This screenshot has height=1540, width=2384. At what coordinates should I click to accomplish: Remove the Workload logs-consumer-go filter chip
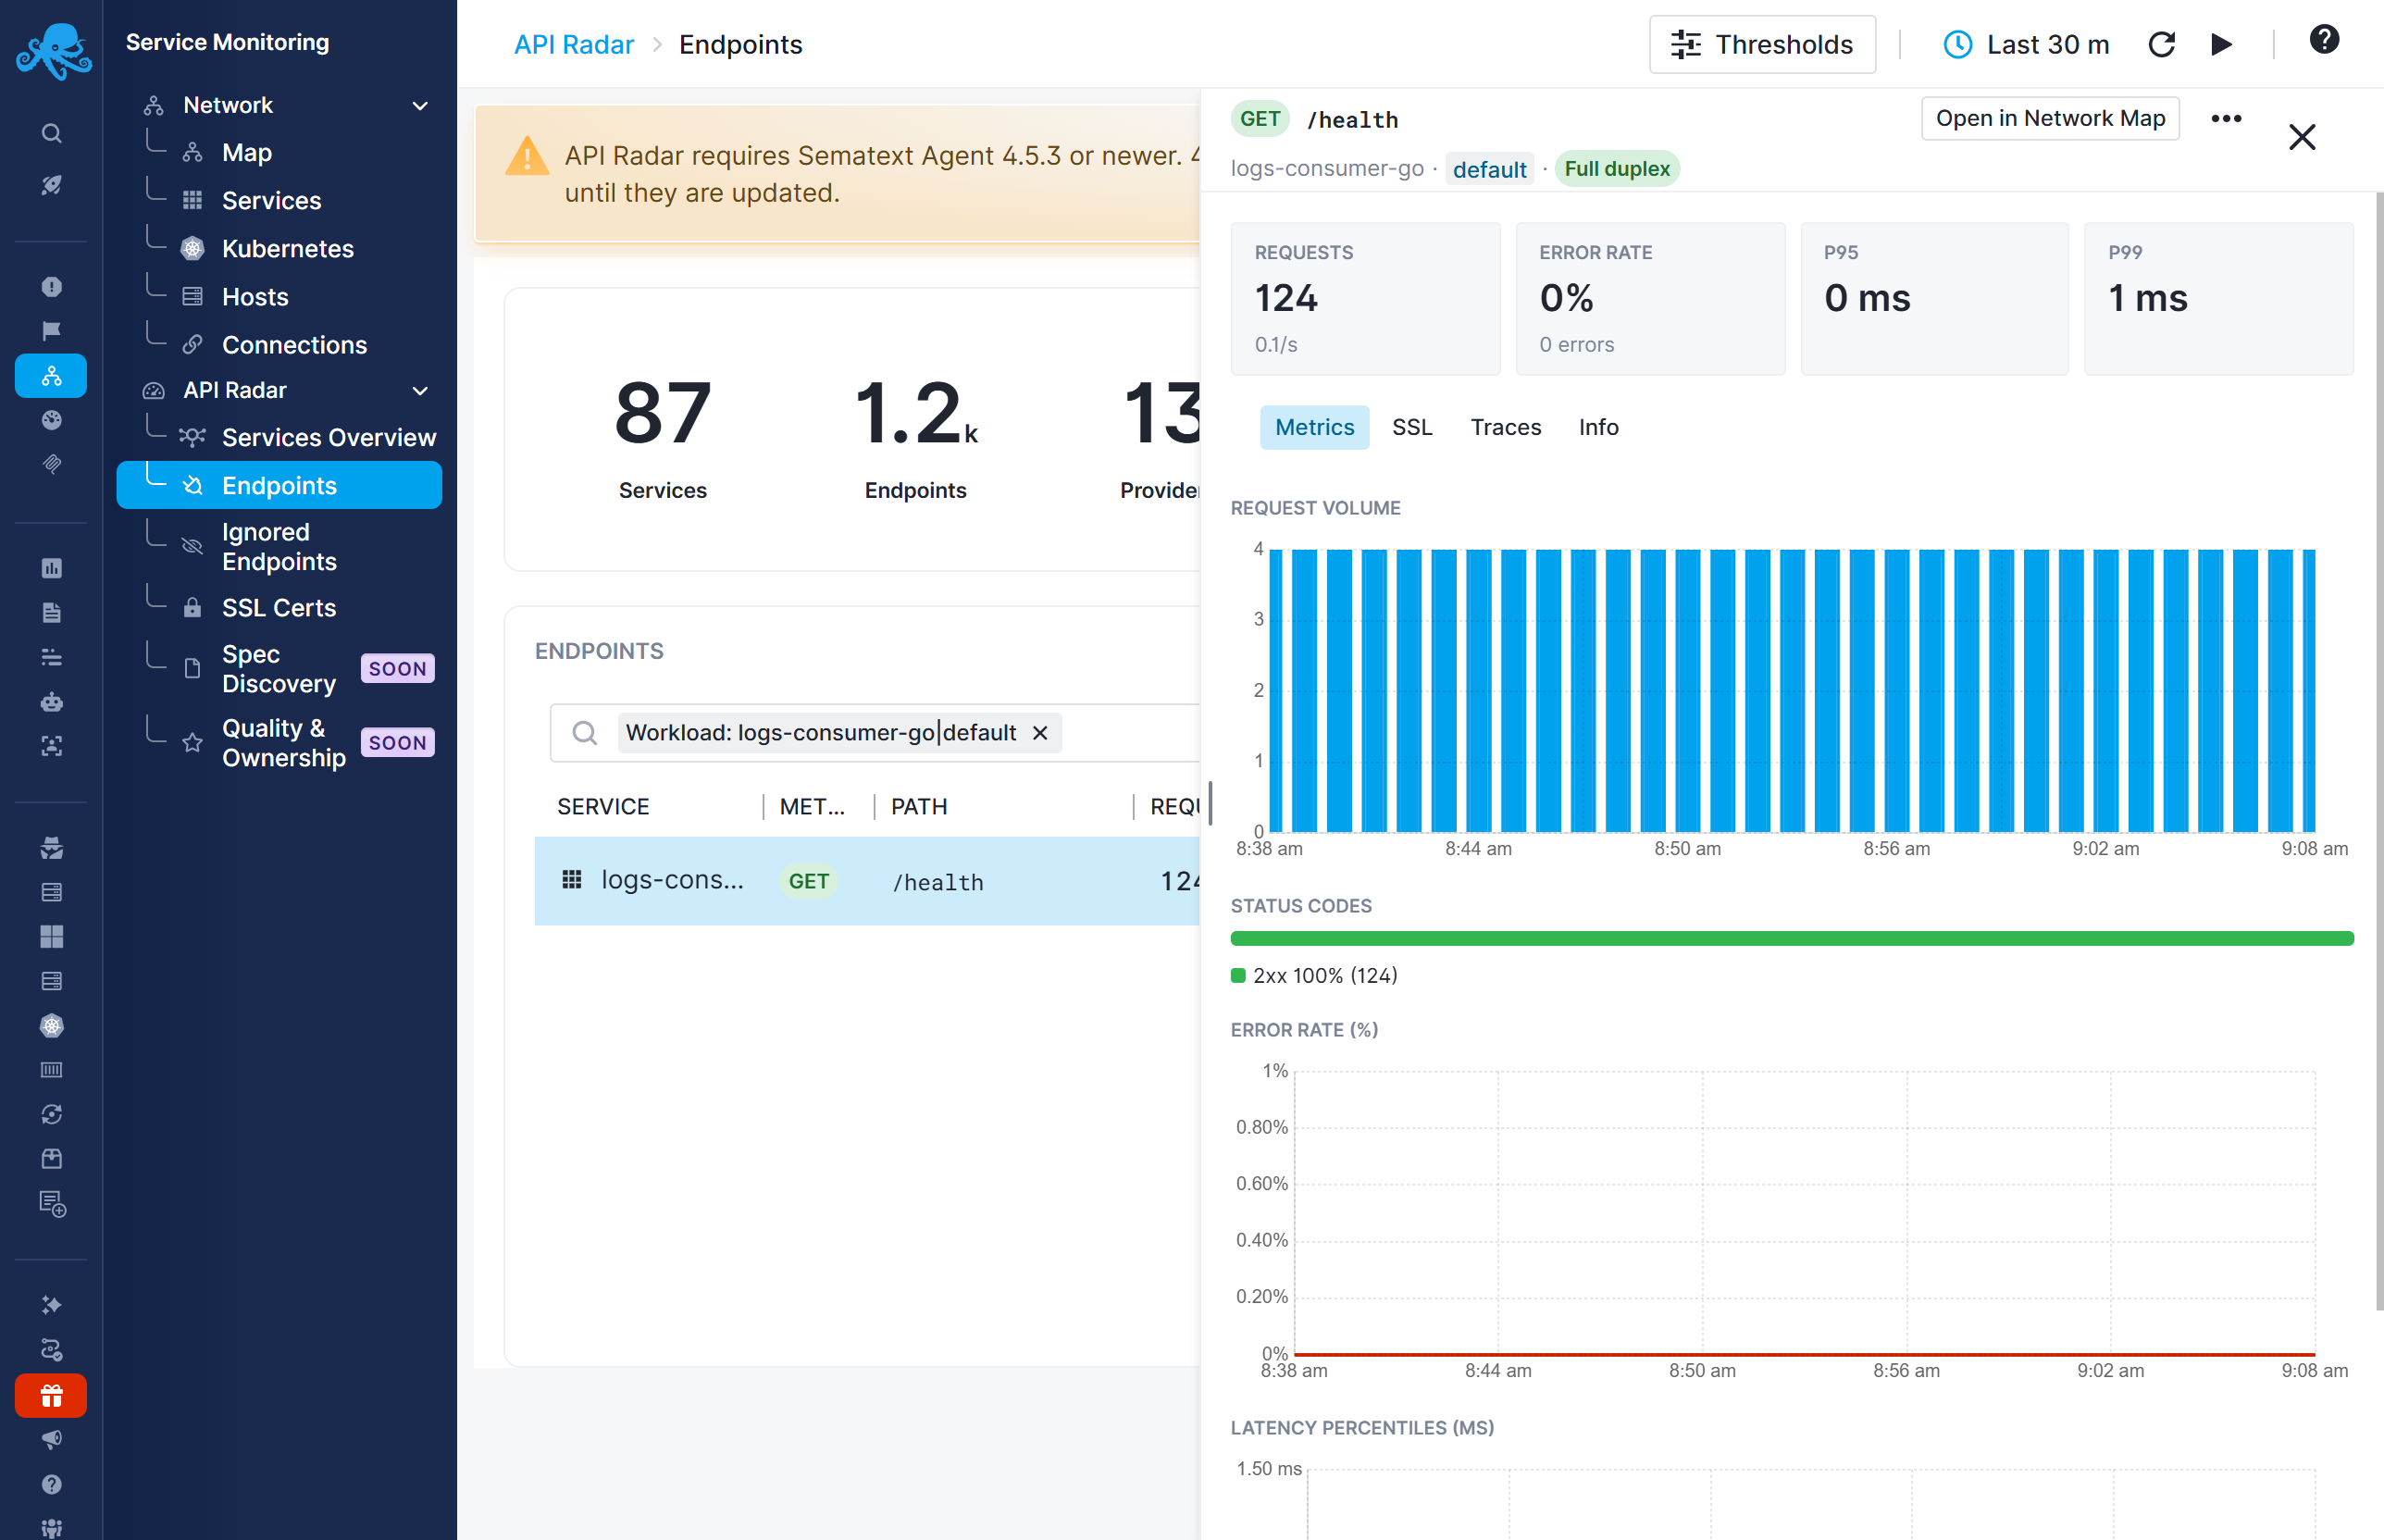coord(1040,733)
